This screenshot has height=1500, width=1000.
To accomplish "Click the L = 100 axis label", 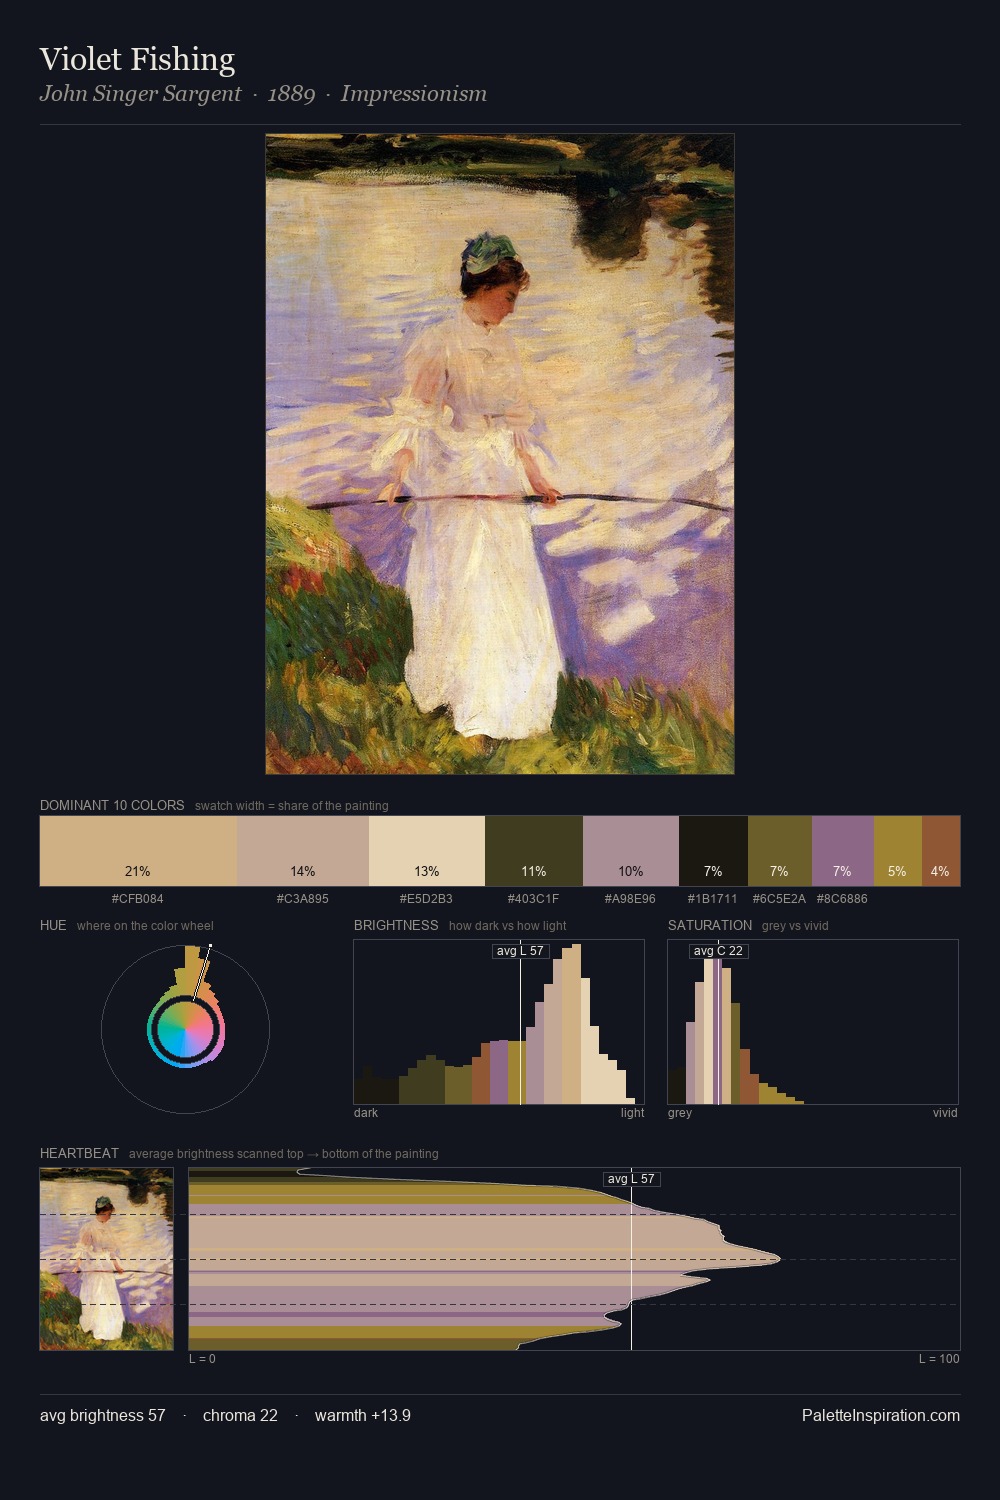I will pos(939,1359).
